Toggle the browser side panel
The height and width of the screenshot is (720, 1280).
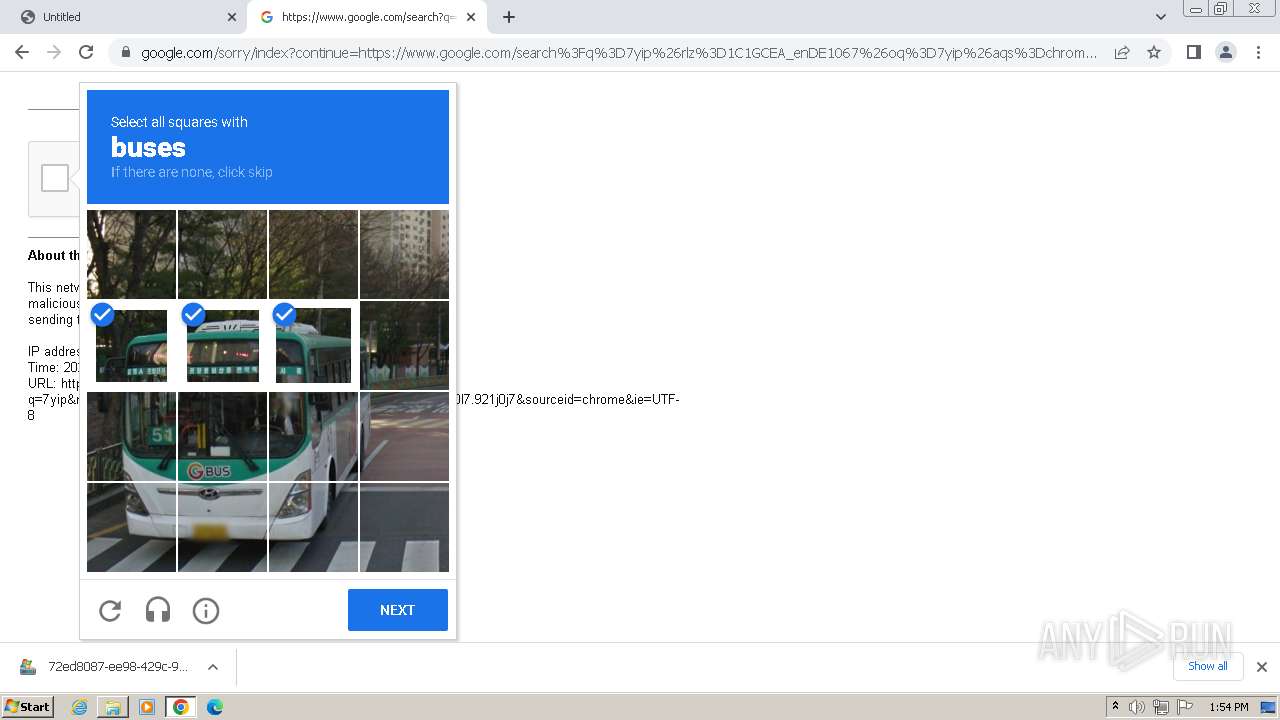(x=1194, y=52)
